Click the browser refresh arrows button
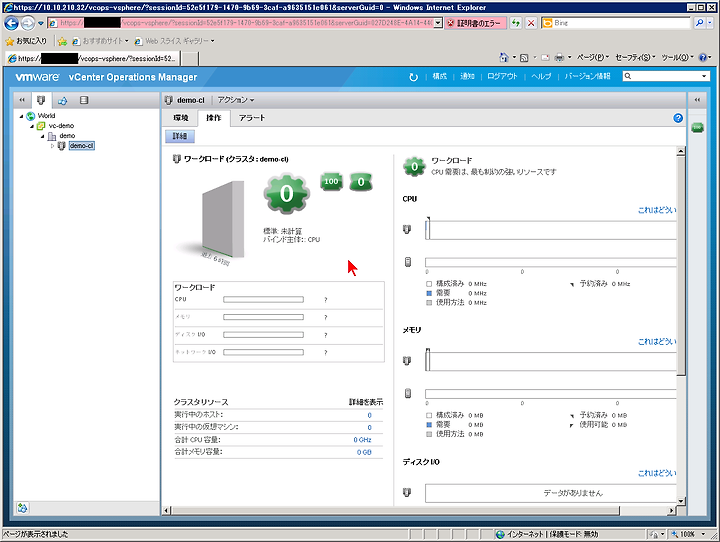The width and height of the screenshot is (720, 542). click(516, 23)
